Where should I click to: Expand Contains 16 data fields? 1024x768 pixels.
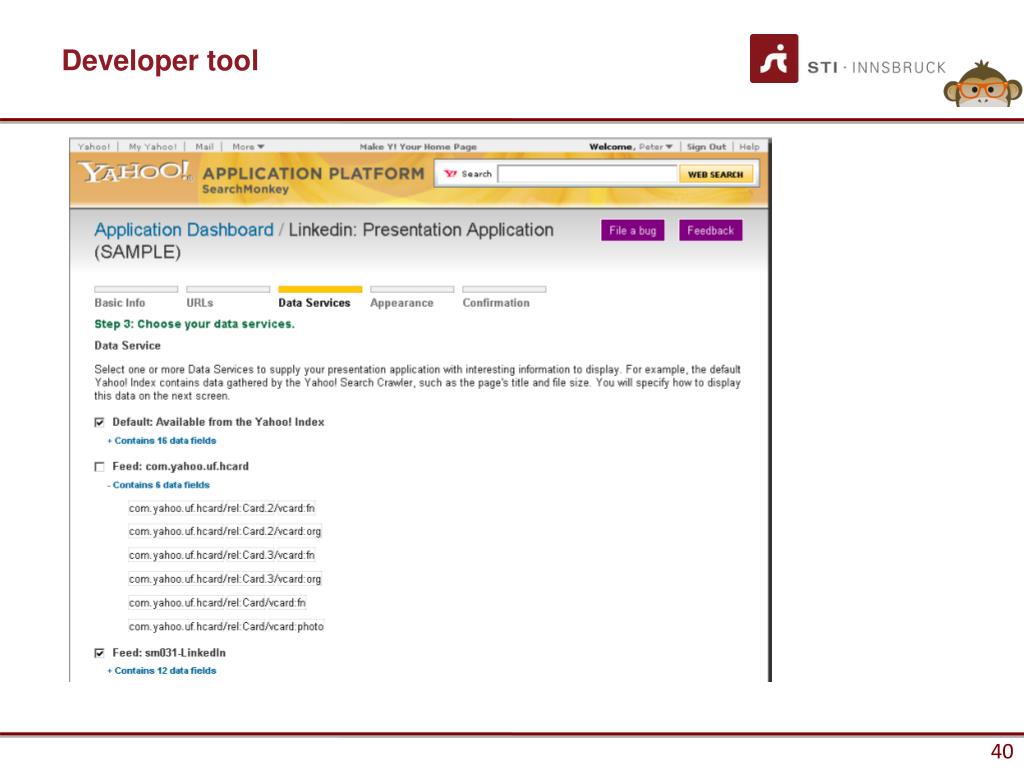(x=162, y=441)
